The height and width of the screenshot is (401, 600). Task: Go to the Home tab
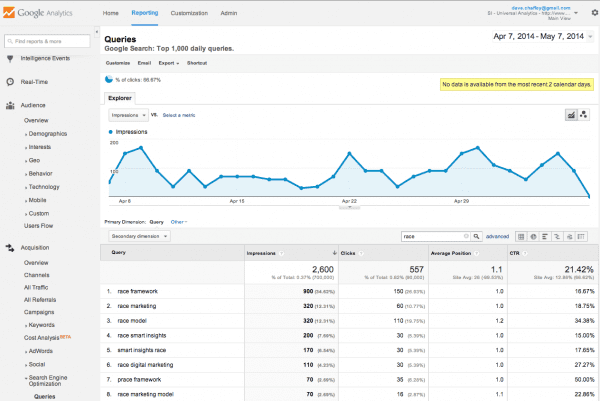(111, 13)
